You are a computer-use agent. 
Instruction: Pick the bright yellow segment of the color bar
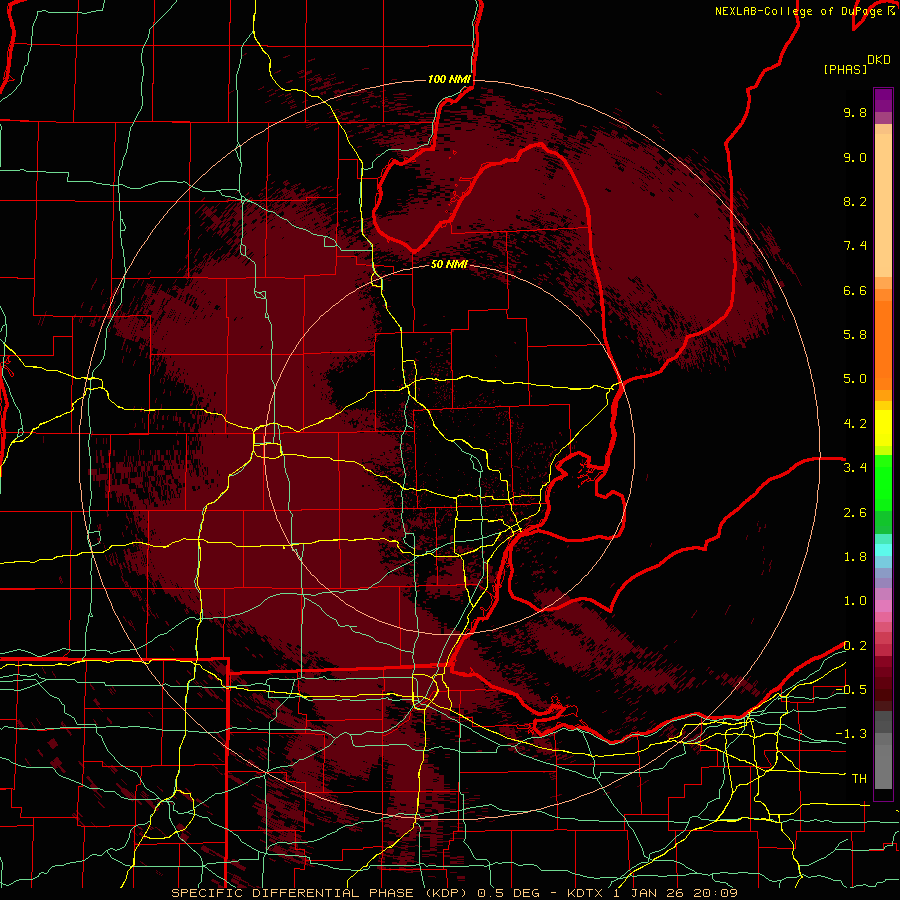pos(883,428)
